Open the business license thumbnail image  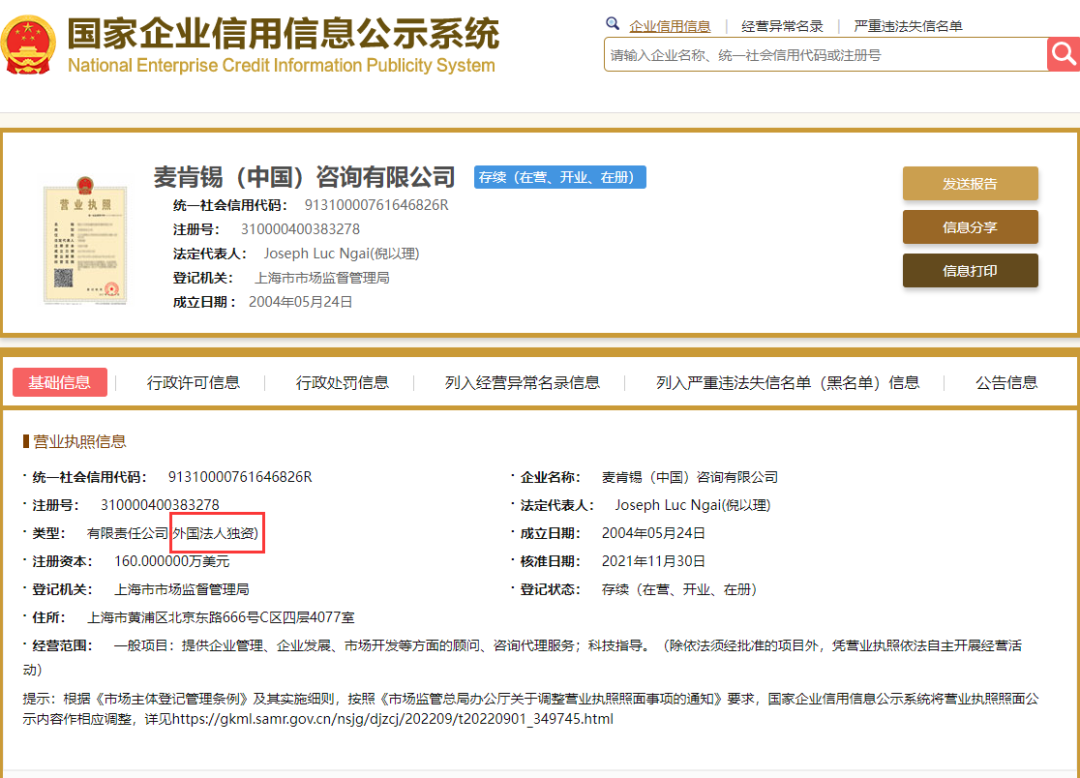(85, 240)
